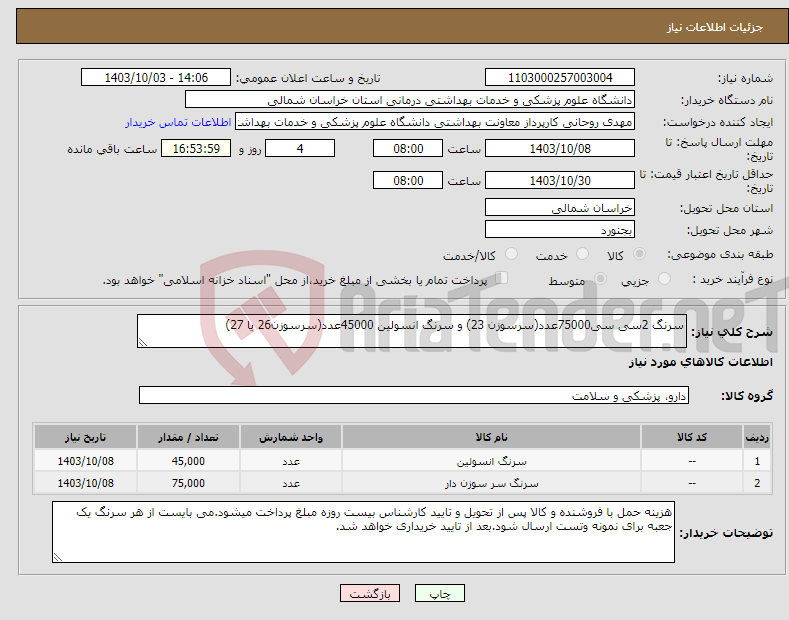Click delivery province field خراسان شمالی
This screenshot has width=789, height=620.
point(560,207)
